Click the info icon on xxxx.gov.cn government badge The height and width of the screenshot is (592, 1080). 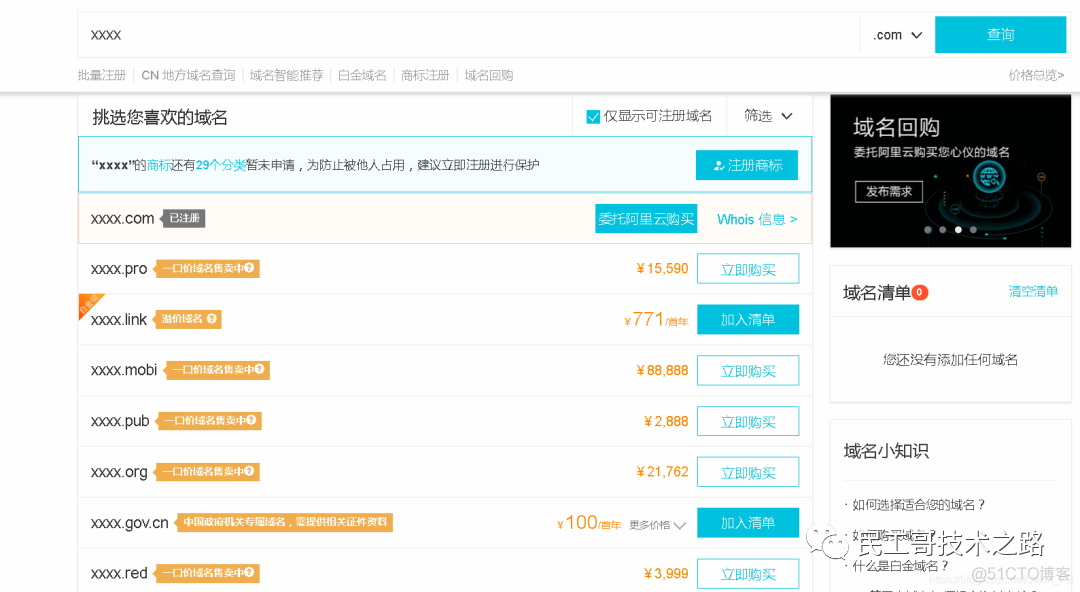coord(383,522)
